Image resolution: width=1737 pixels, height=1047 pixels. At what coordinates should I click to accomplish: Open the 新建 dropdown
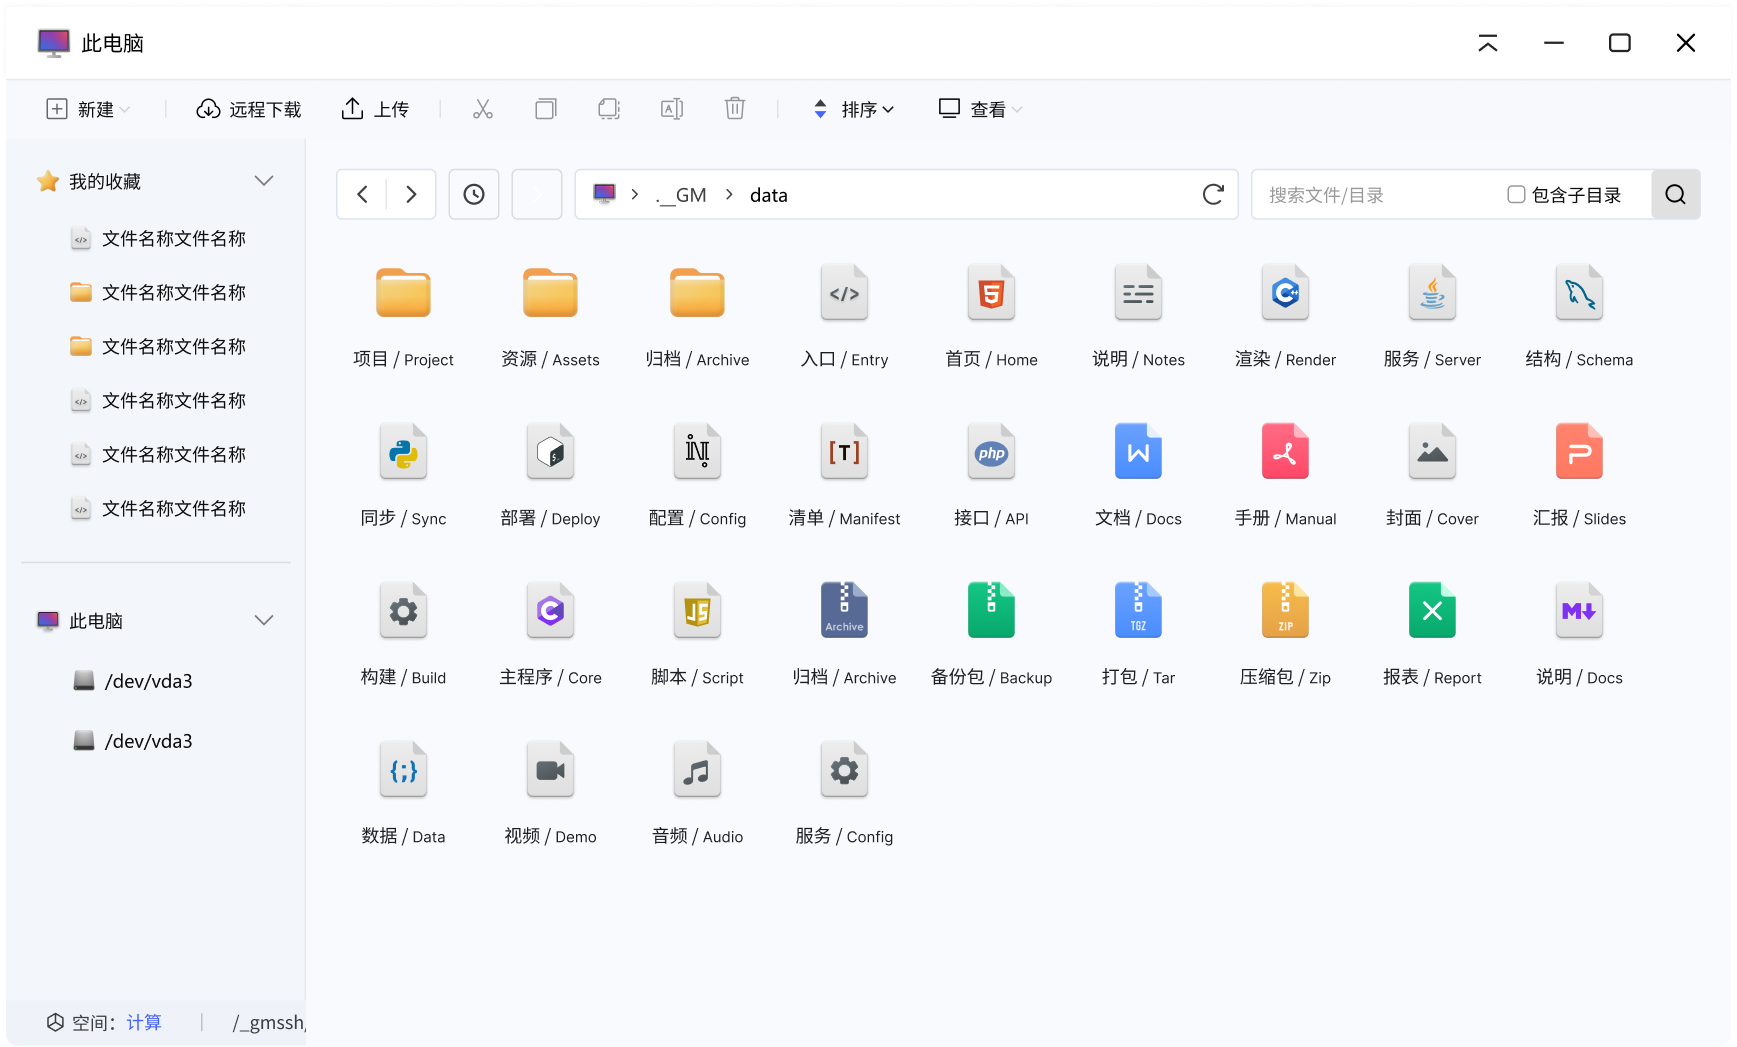[x=88, y=109]
